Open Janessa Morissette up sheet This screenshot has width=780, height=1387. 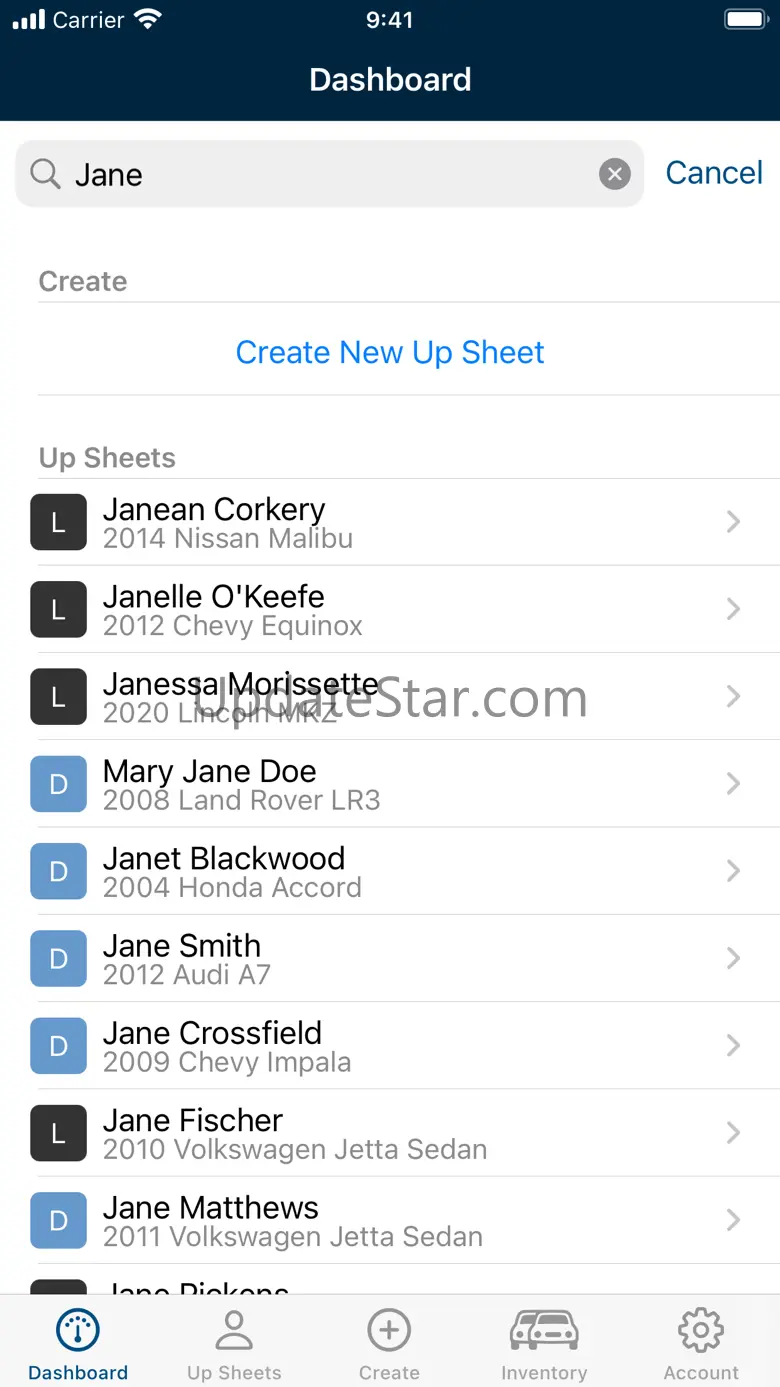390,697
